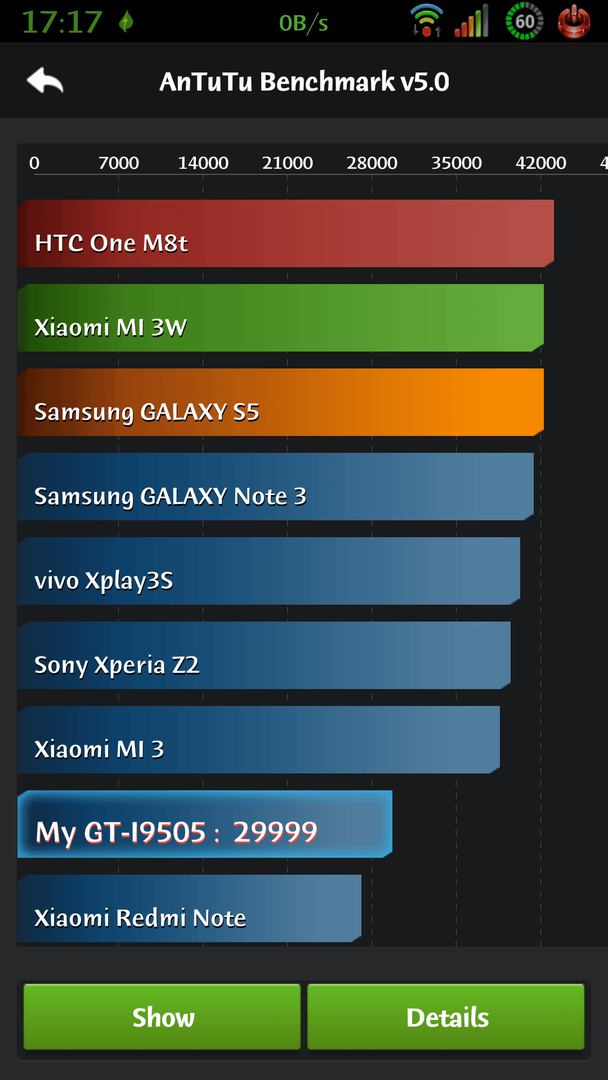Select the Samsung GALAXY Note 3 bar
Screen dimensions: 608x1080
pos(275,486)
